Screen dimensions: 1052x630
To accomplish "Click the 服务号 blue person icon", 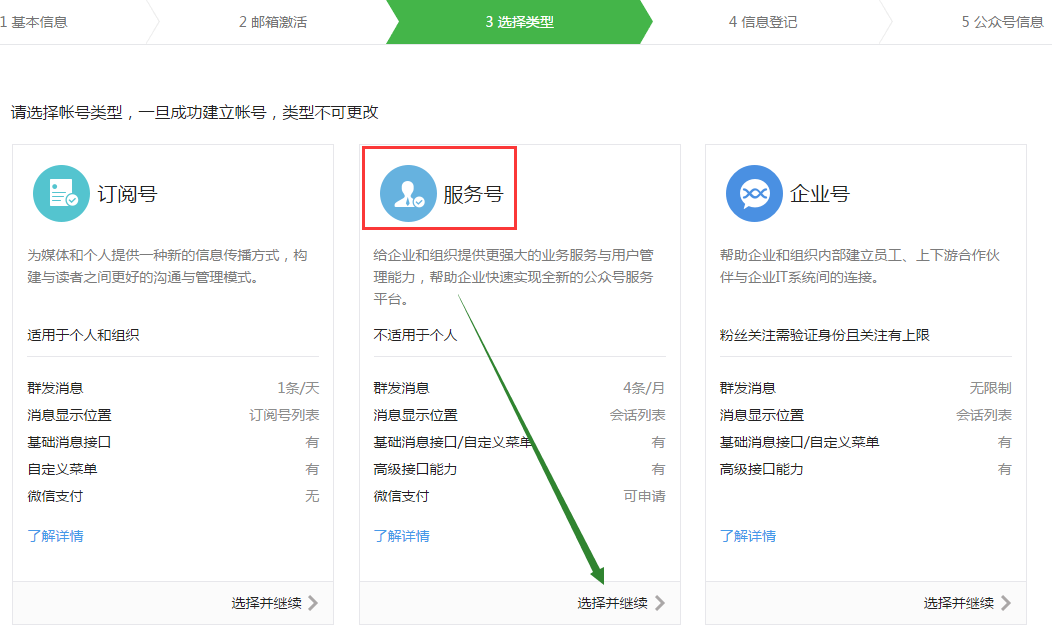I will (x=408, y=194).
